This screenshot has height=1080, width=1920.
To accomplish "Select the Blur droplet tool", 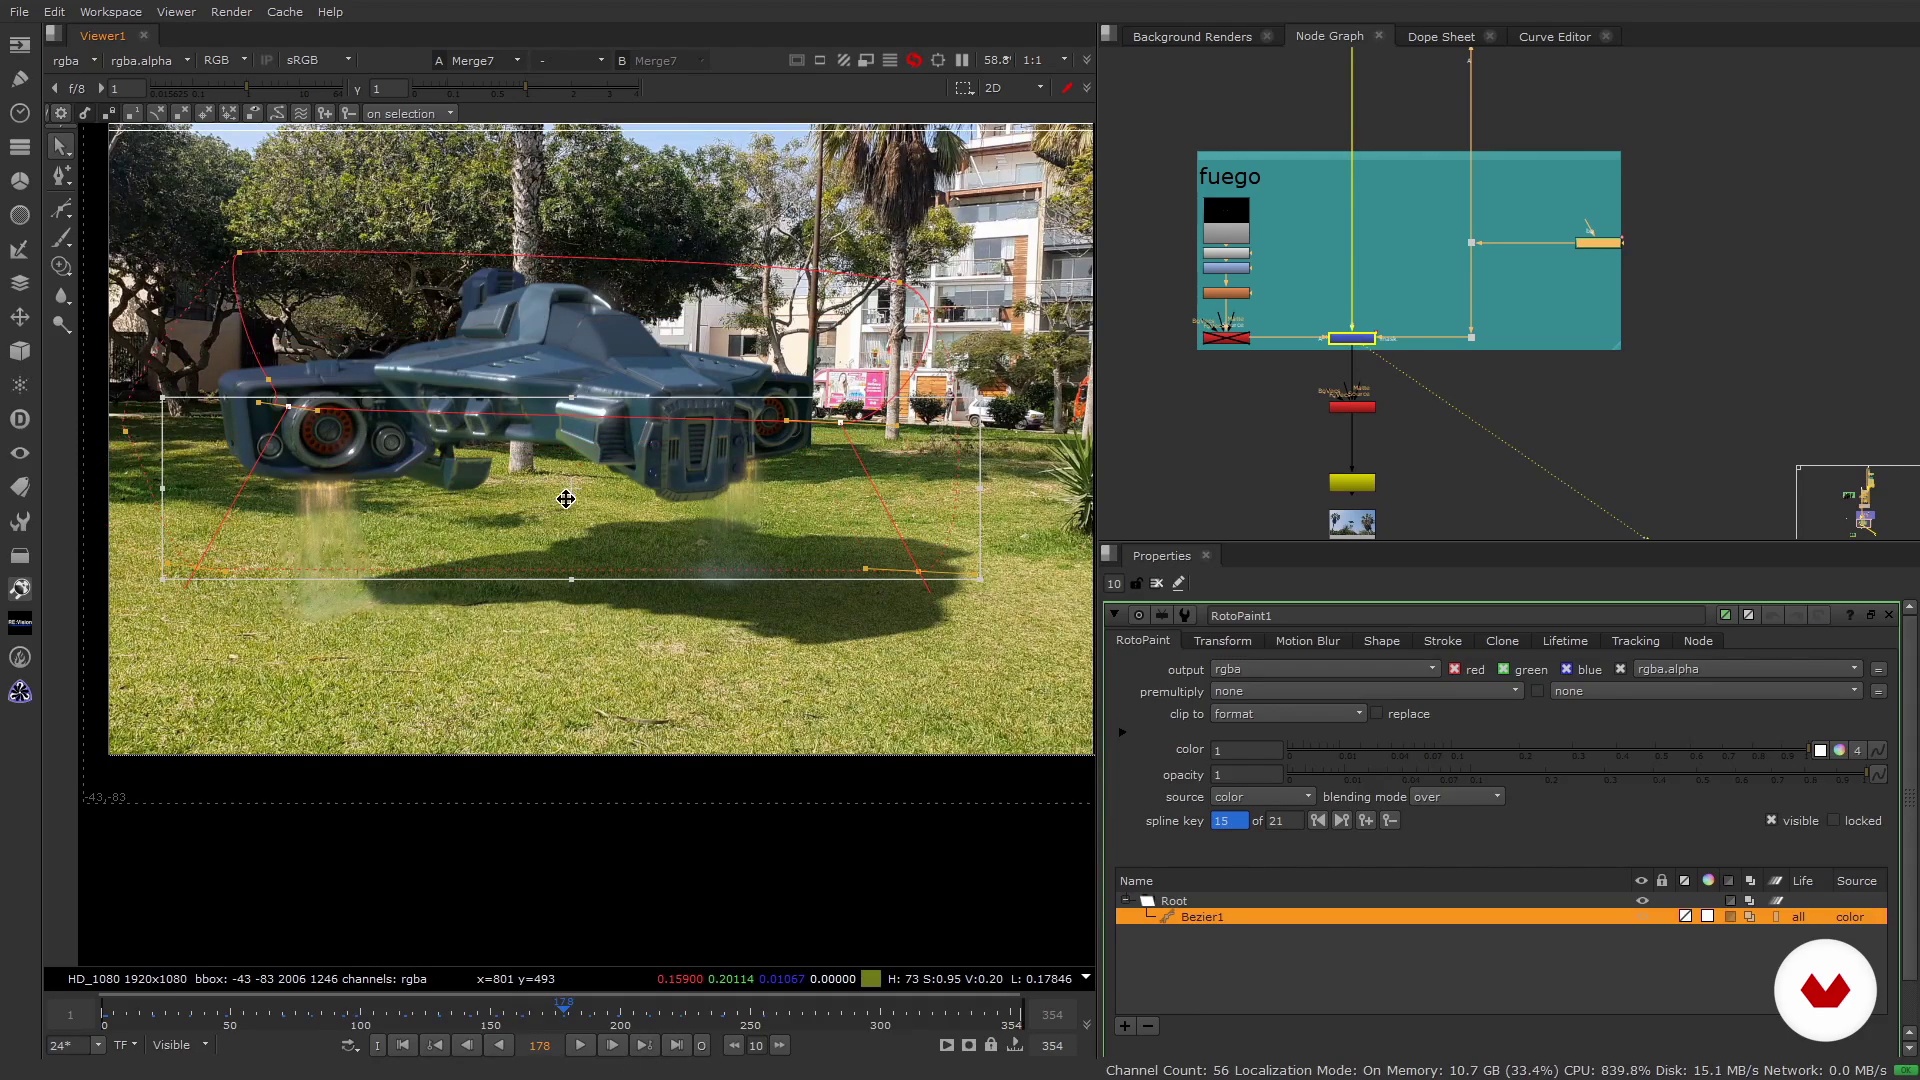I will (60, 296).
